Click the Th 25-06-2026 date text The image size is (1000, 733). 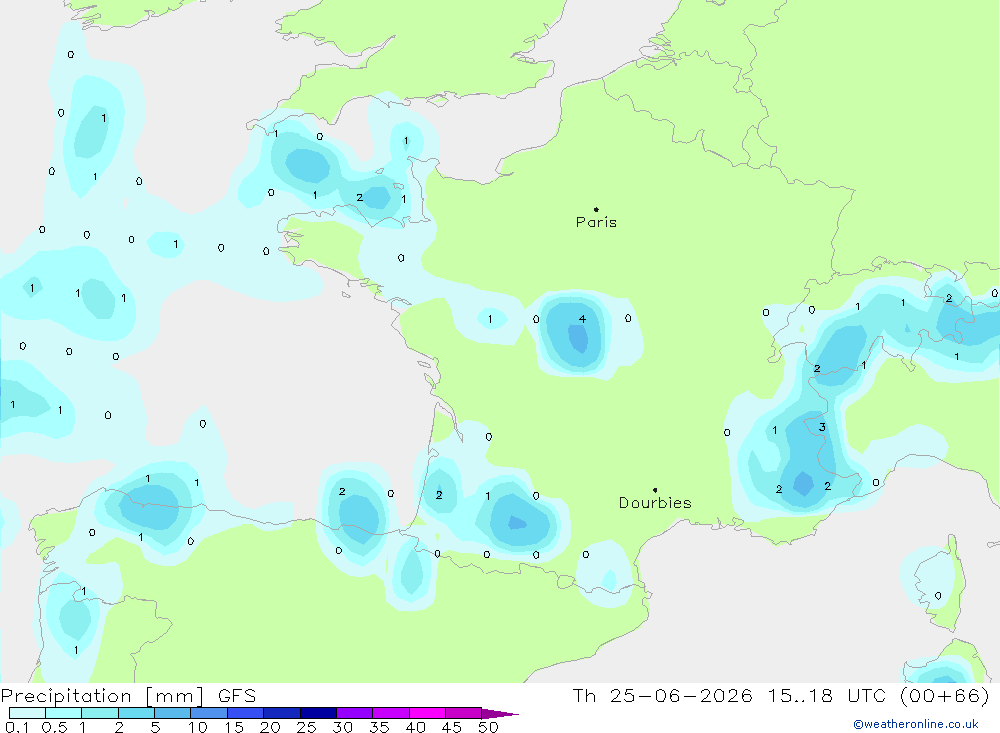point(662,696)
